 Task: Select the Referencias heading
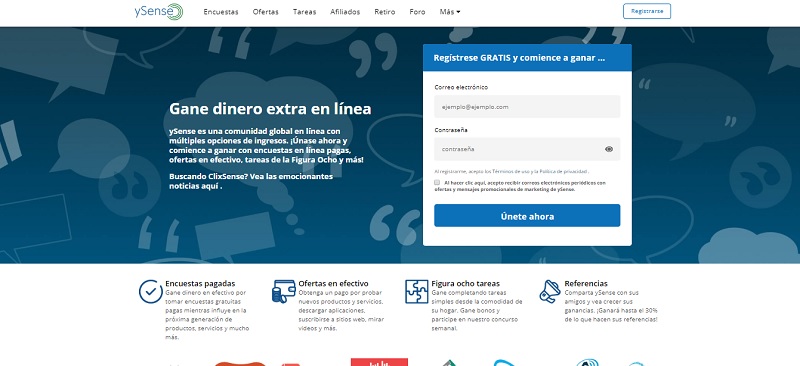pos(586,283)
